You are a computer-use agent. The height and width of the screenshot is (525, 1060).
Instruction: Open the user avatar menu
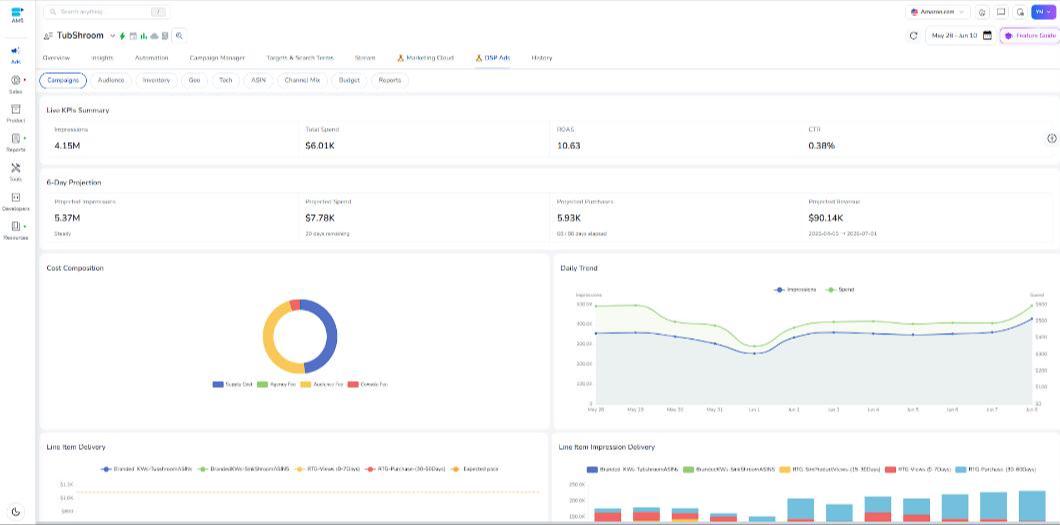click(1042, 12)
